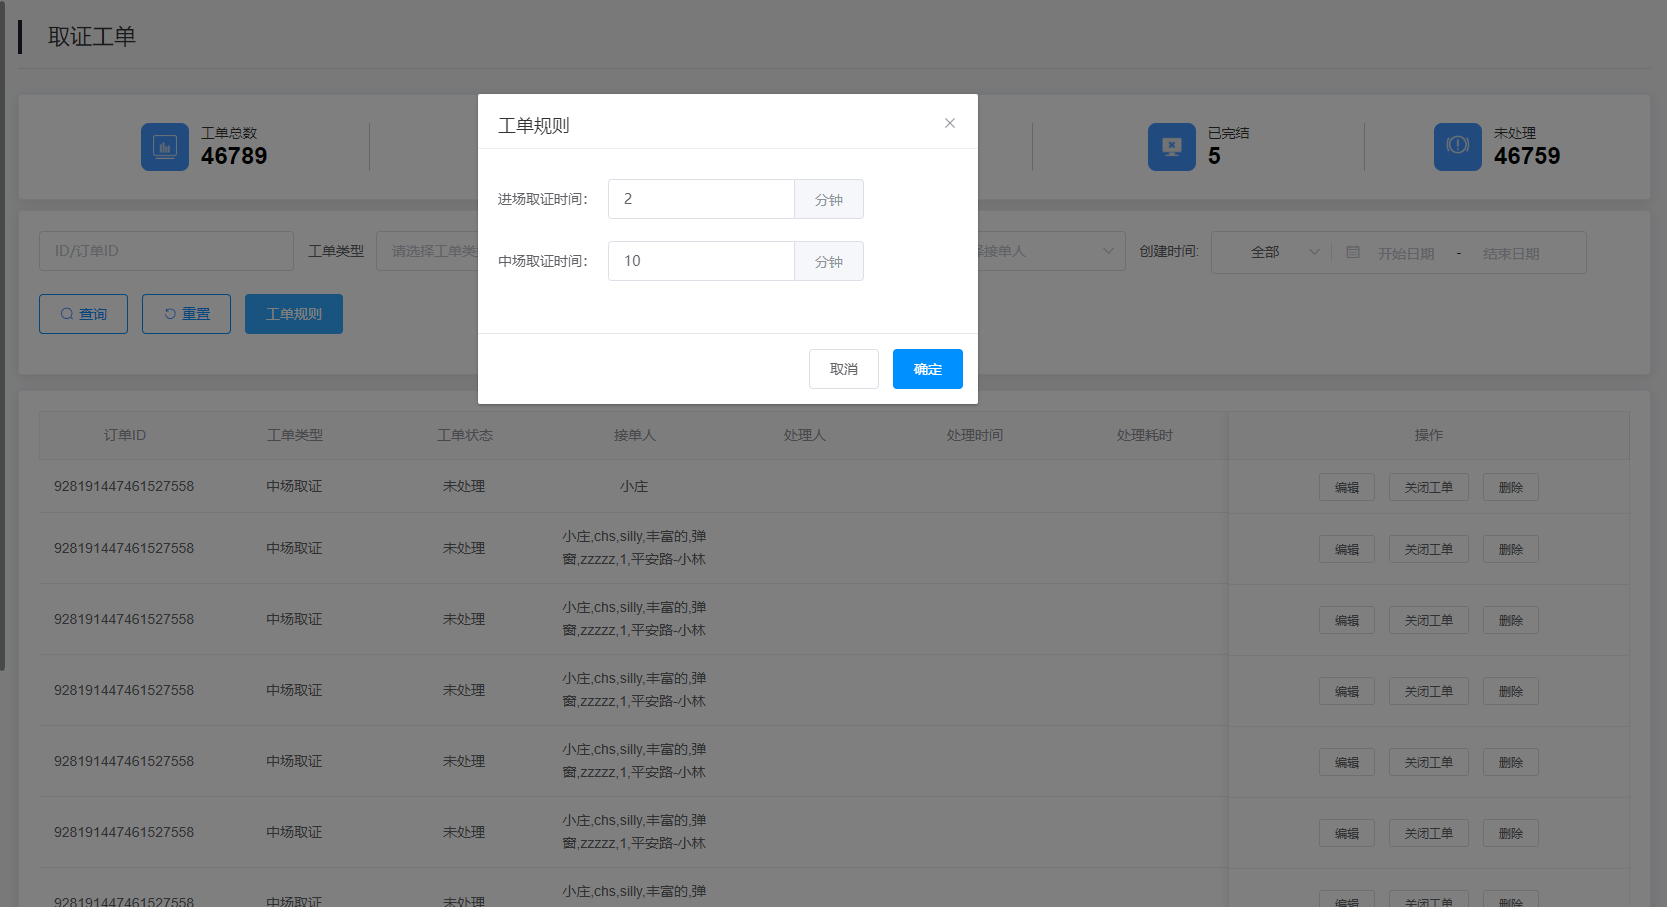The width and height of the screenshot is (1667, 907).
Task: Click the total work orders chart icon
Action: [164, 147]
